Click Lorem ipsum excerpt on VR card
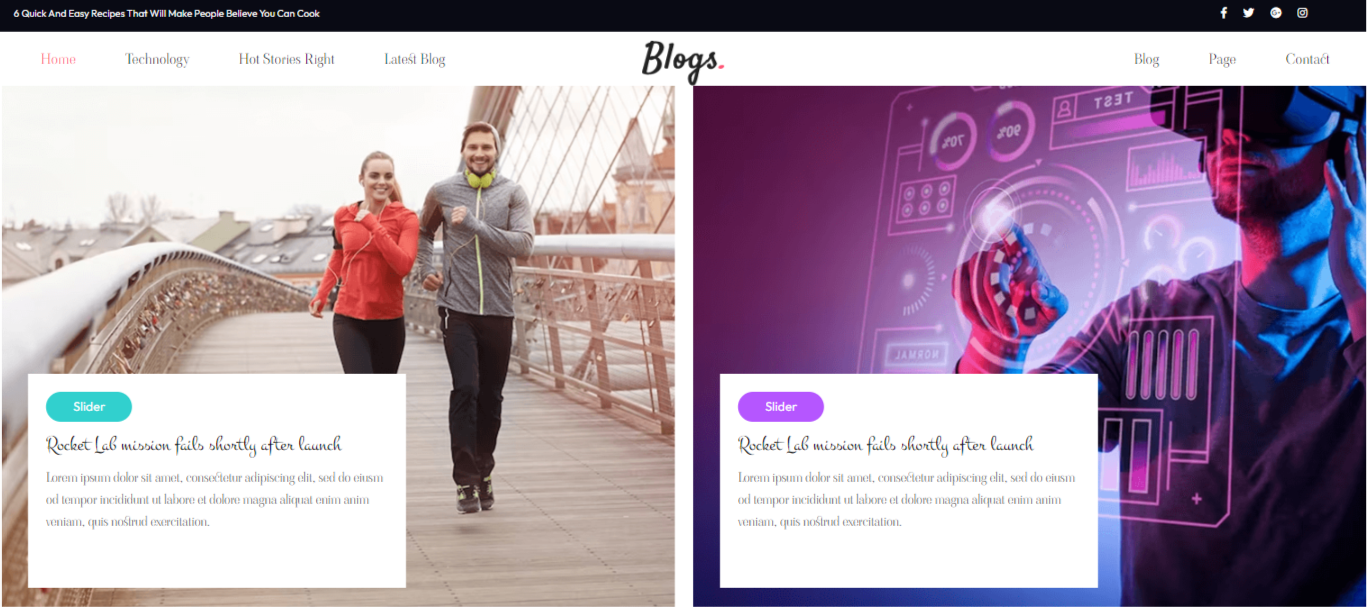1369x612 pixels. 906,500
